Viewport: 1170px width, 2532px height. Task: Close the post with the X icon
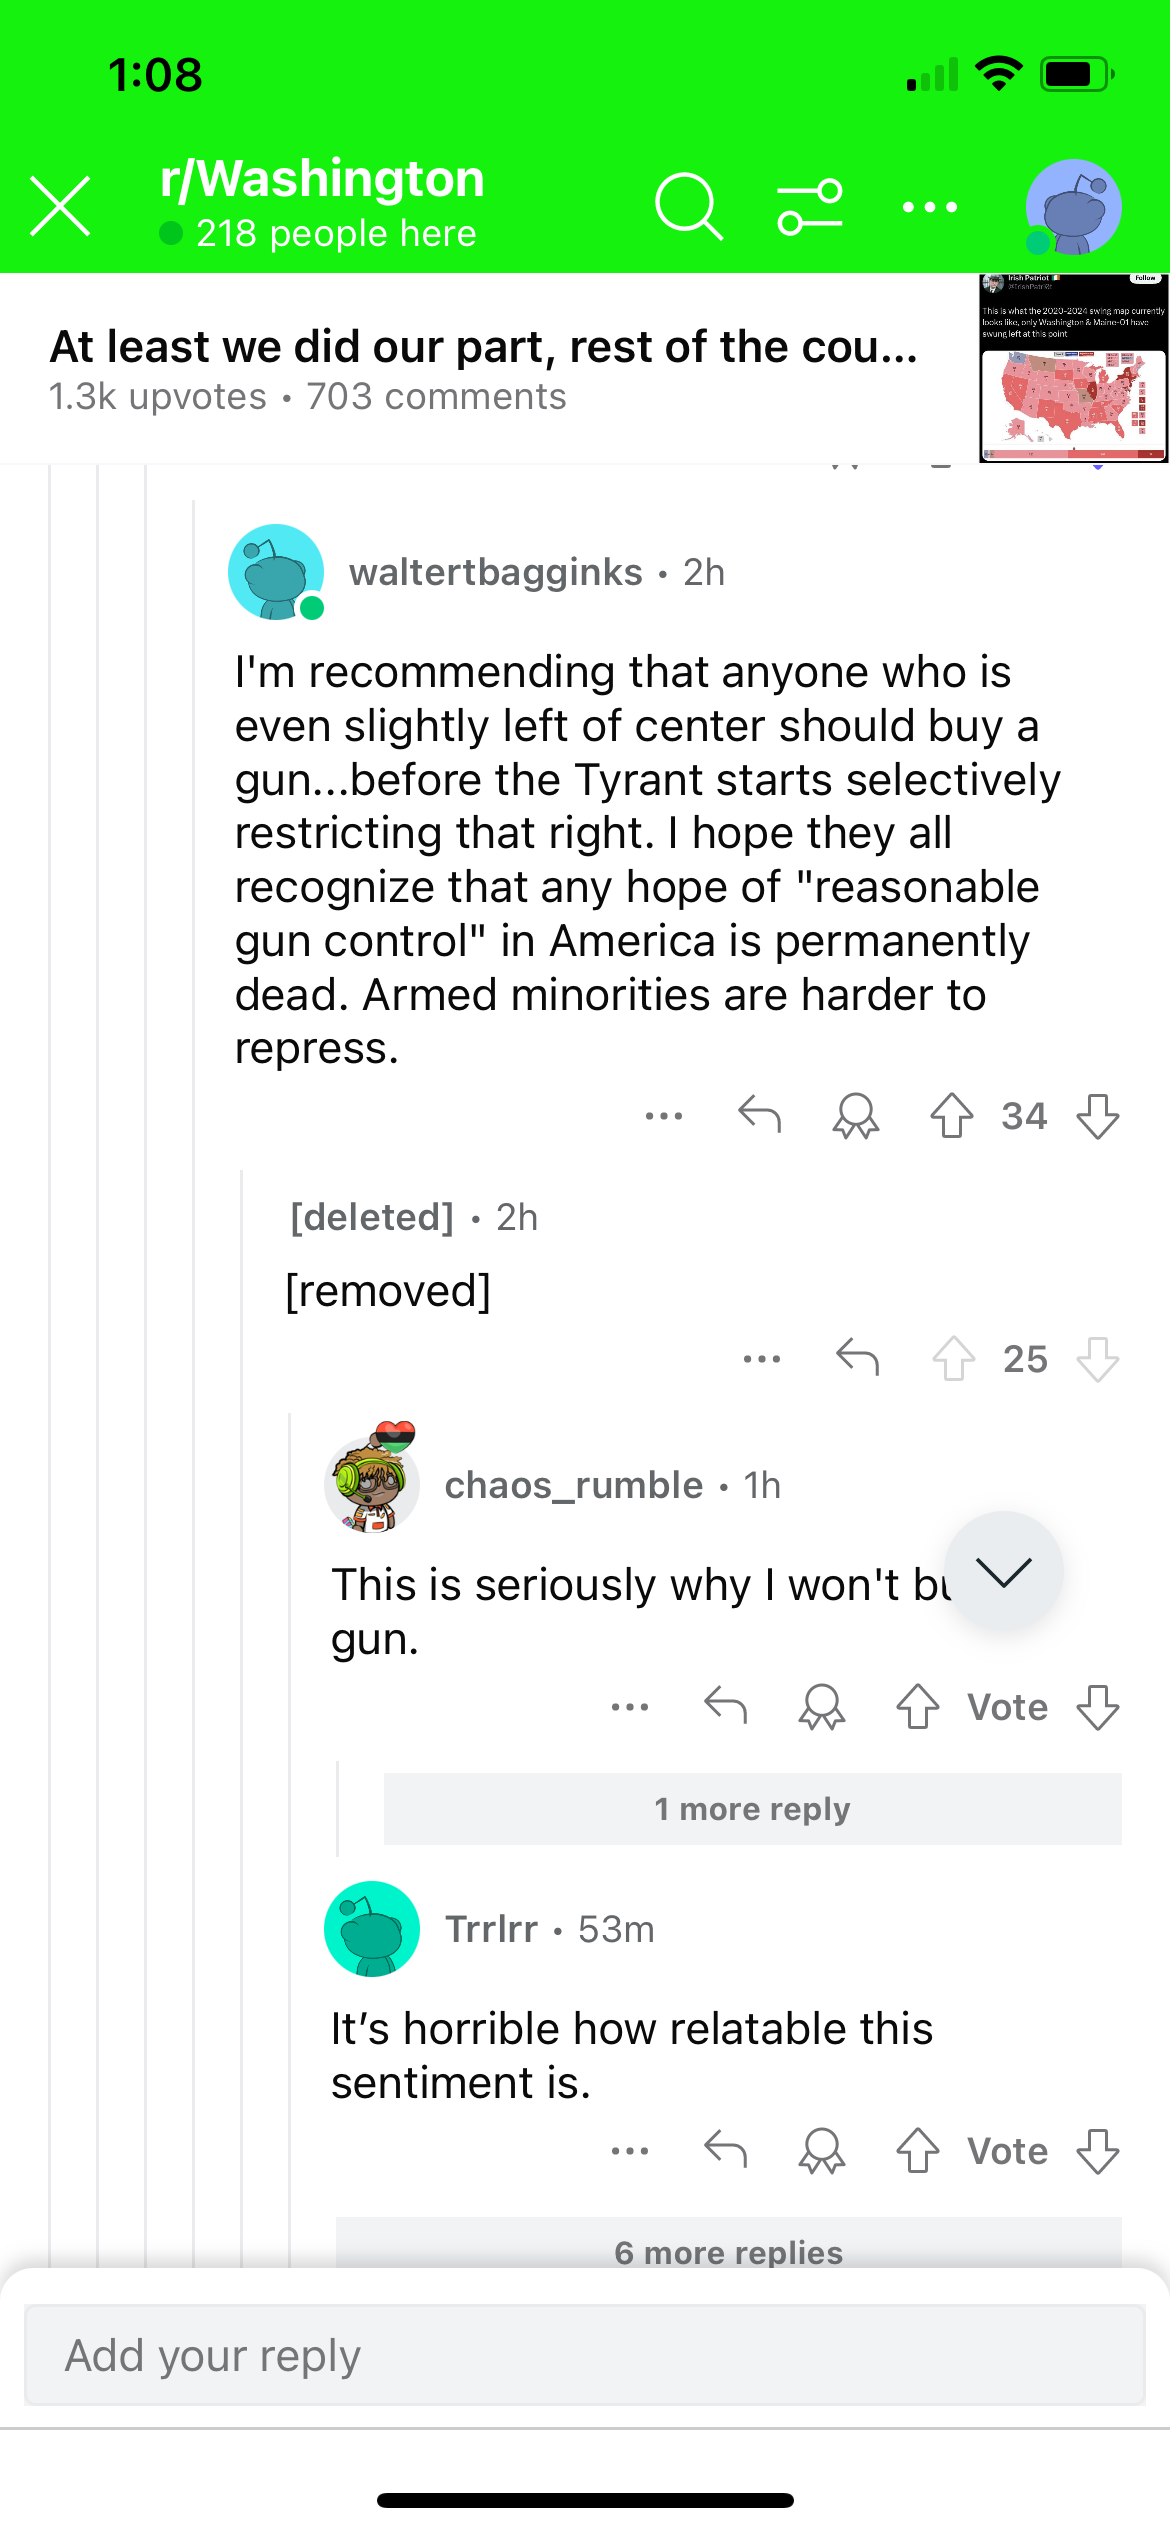[61, 207]
